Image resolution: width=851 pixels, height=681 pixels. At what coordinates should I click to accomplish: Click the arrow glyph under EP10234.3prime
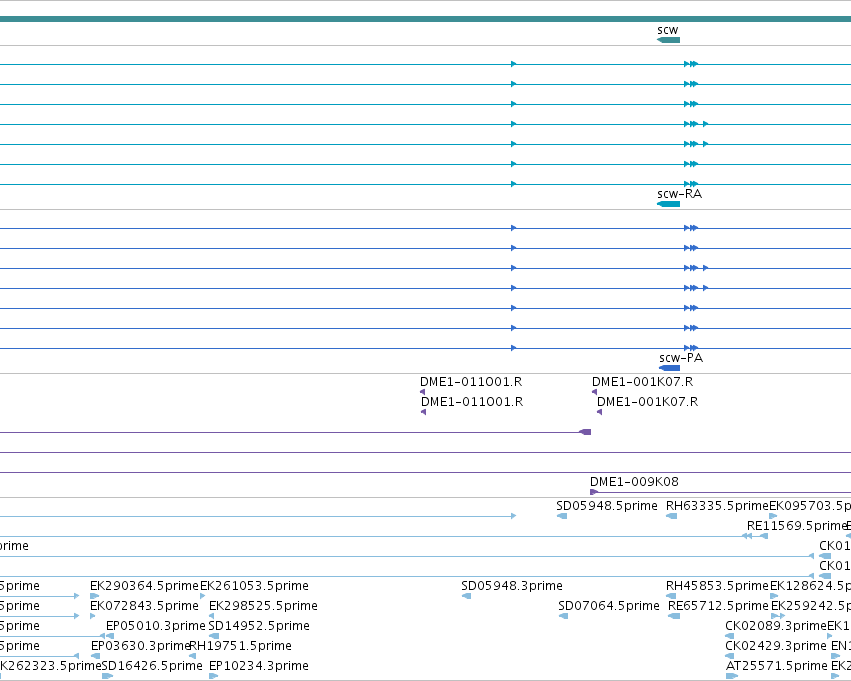click(213, 676)
